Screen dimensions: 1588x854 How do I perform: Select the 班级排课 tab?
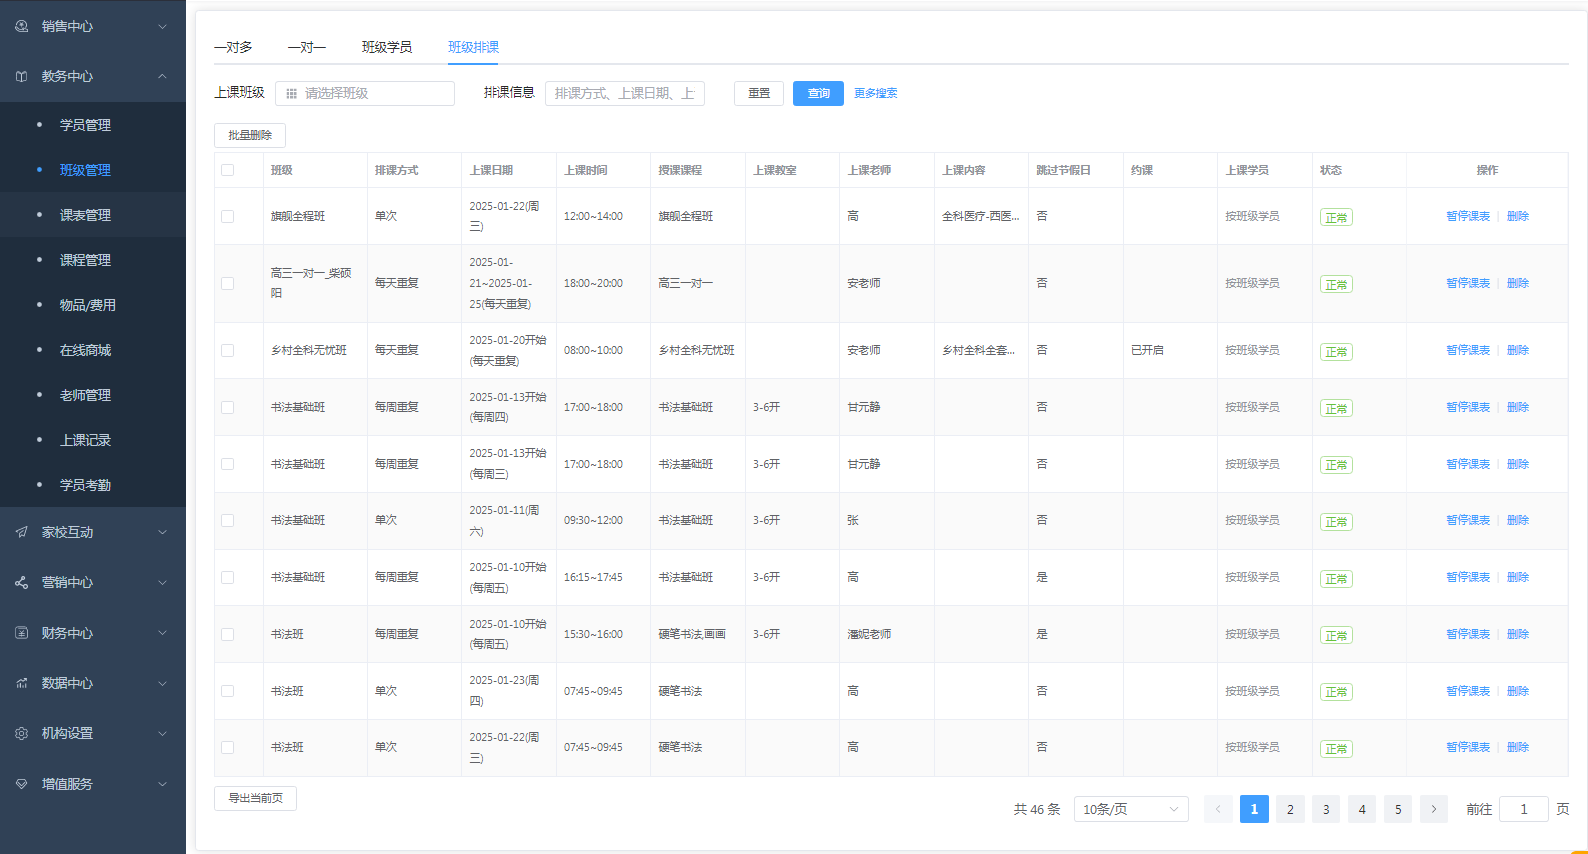(x=474, y=47)
